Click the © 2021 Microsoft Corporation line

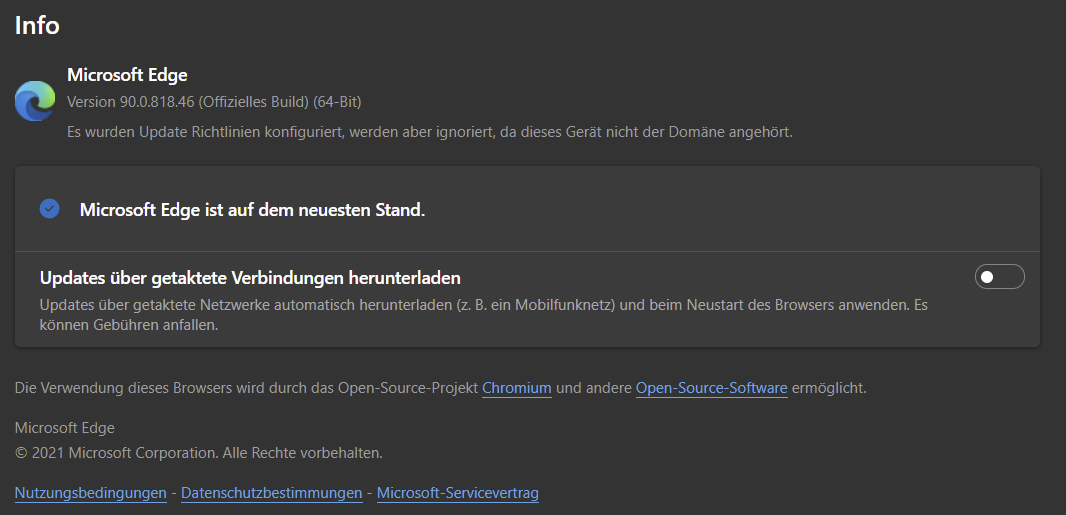198,453
